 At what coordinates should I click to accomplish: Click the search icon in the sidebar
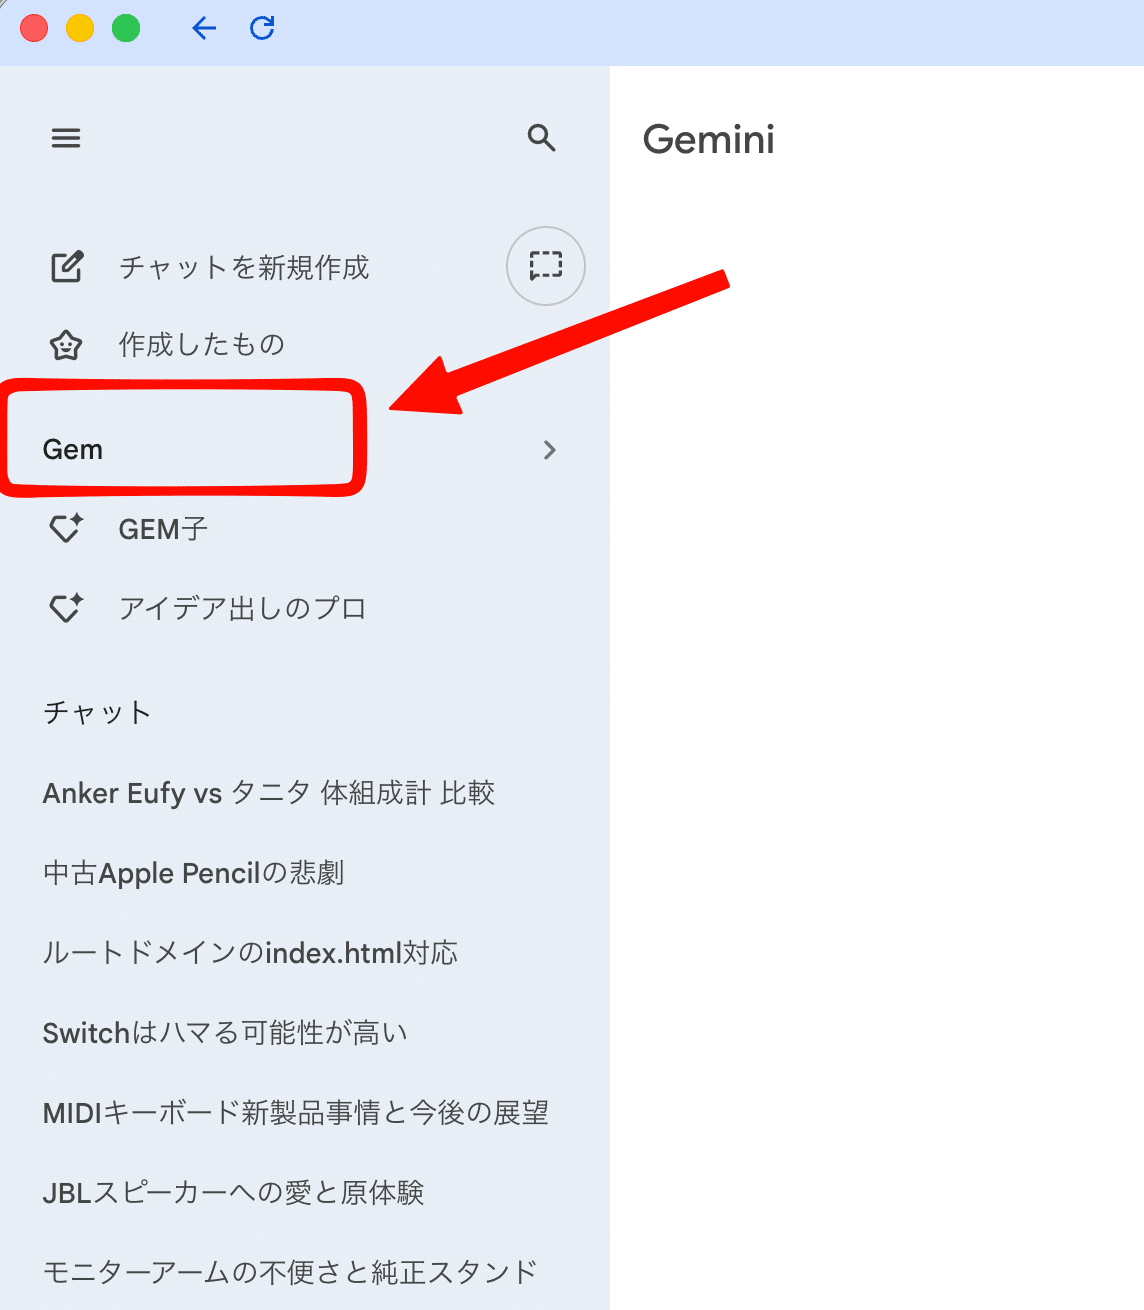point(542,139)
